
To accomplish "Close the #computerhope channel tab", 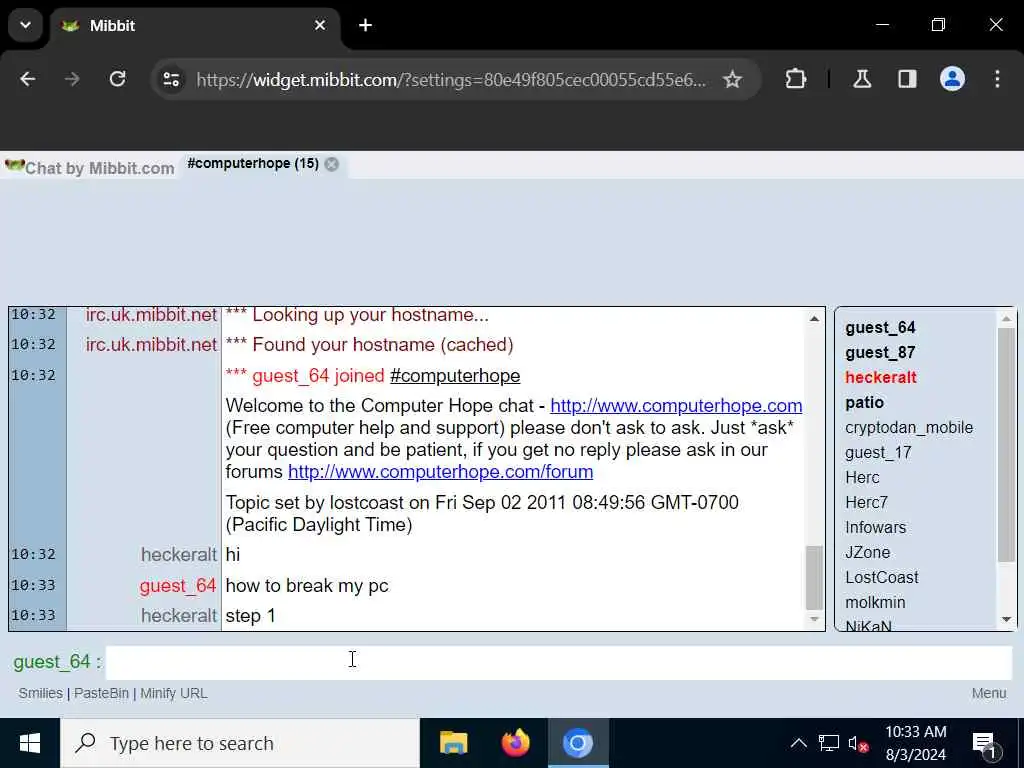I will tap(332, 165).
